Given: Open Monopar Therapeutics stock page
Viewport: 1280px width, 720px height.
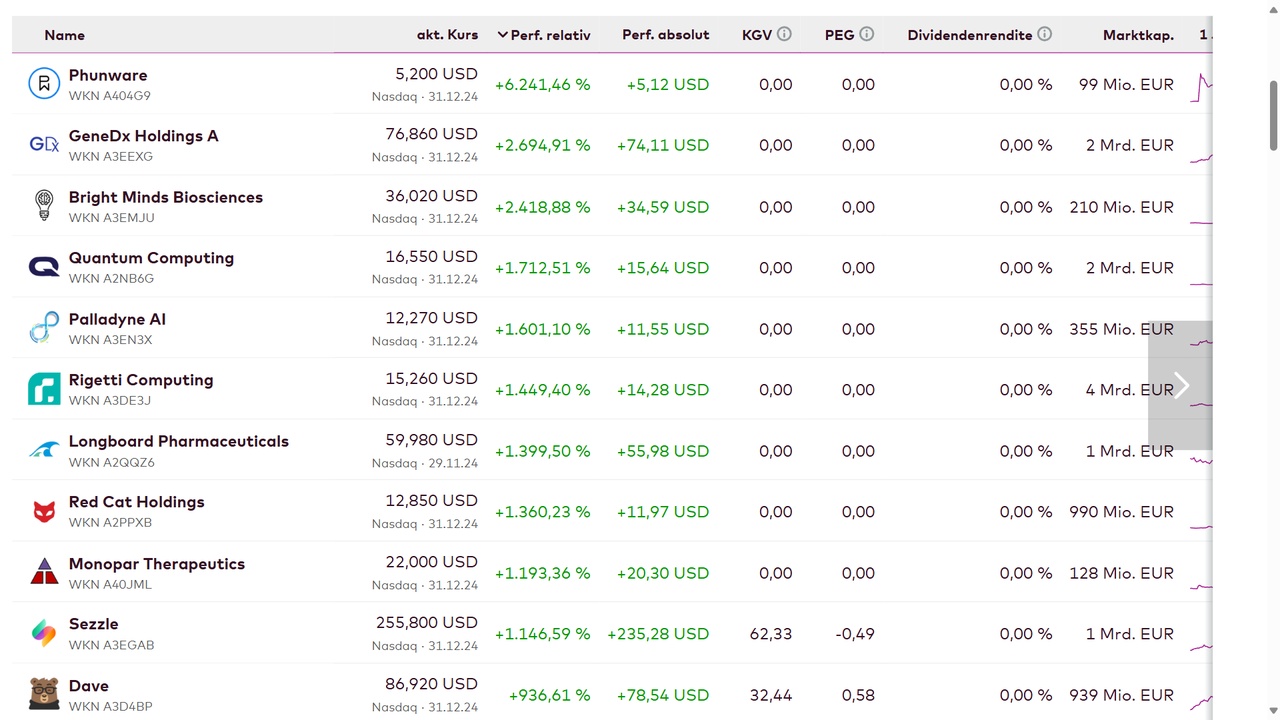Looking at the screenshot, I should point(157,564).
